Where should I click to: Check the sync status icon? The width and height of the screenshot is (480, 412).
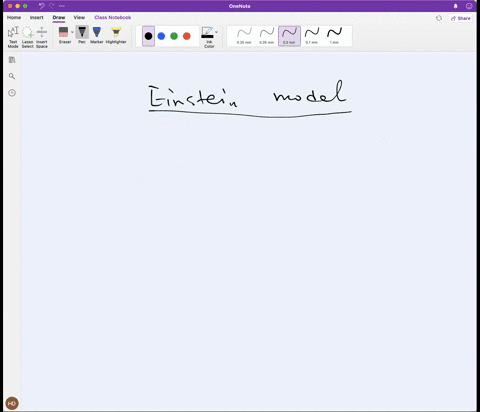pos(439,18)
